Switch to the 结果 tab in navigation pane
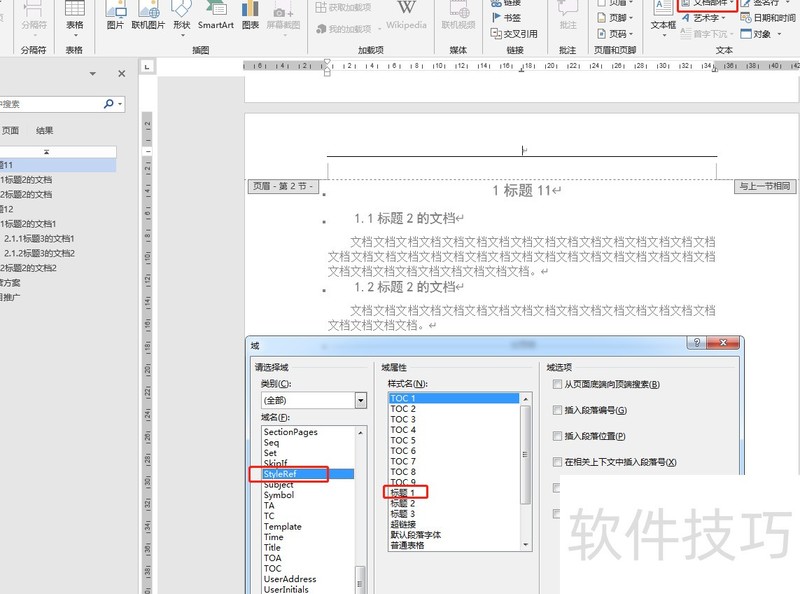 click(45, 130)
